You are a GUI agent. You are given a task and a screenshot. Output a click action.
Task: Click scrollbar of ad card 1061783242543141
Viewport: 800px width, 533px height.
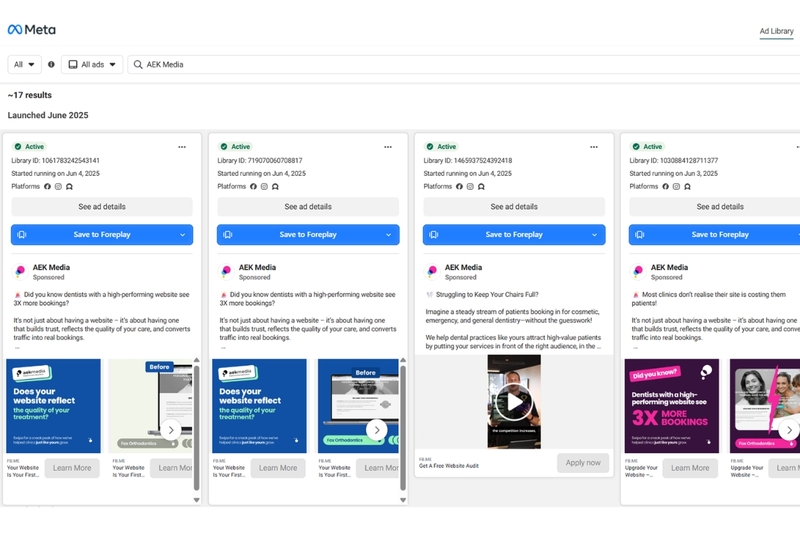click(196, 427)
